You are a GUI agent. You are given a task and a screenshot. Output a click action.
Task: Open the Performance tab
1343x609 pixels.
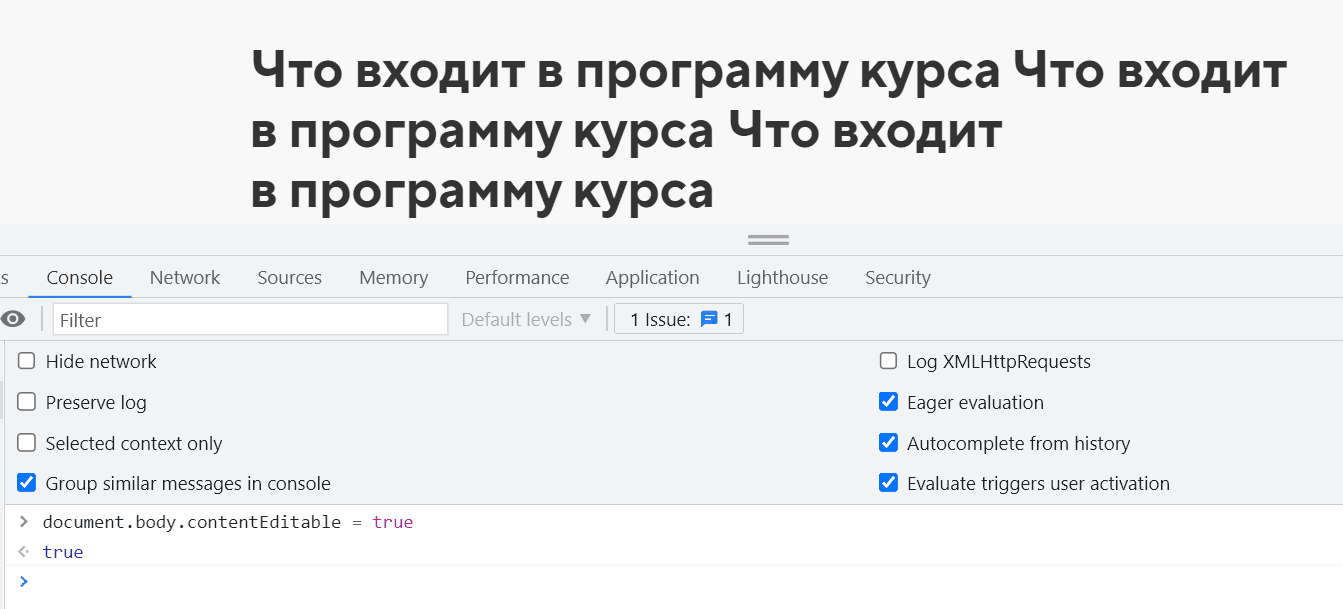click(x=517, y=278)
